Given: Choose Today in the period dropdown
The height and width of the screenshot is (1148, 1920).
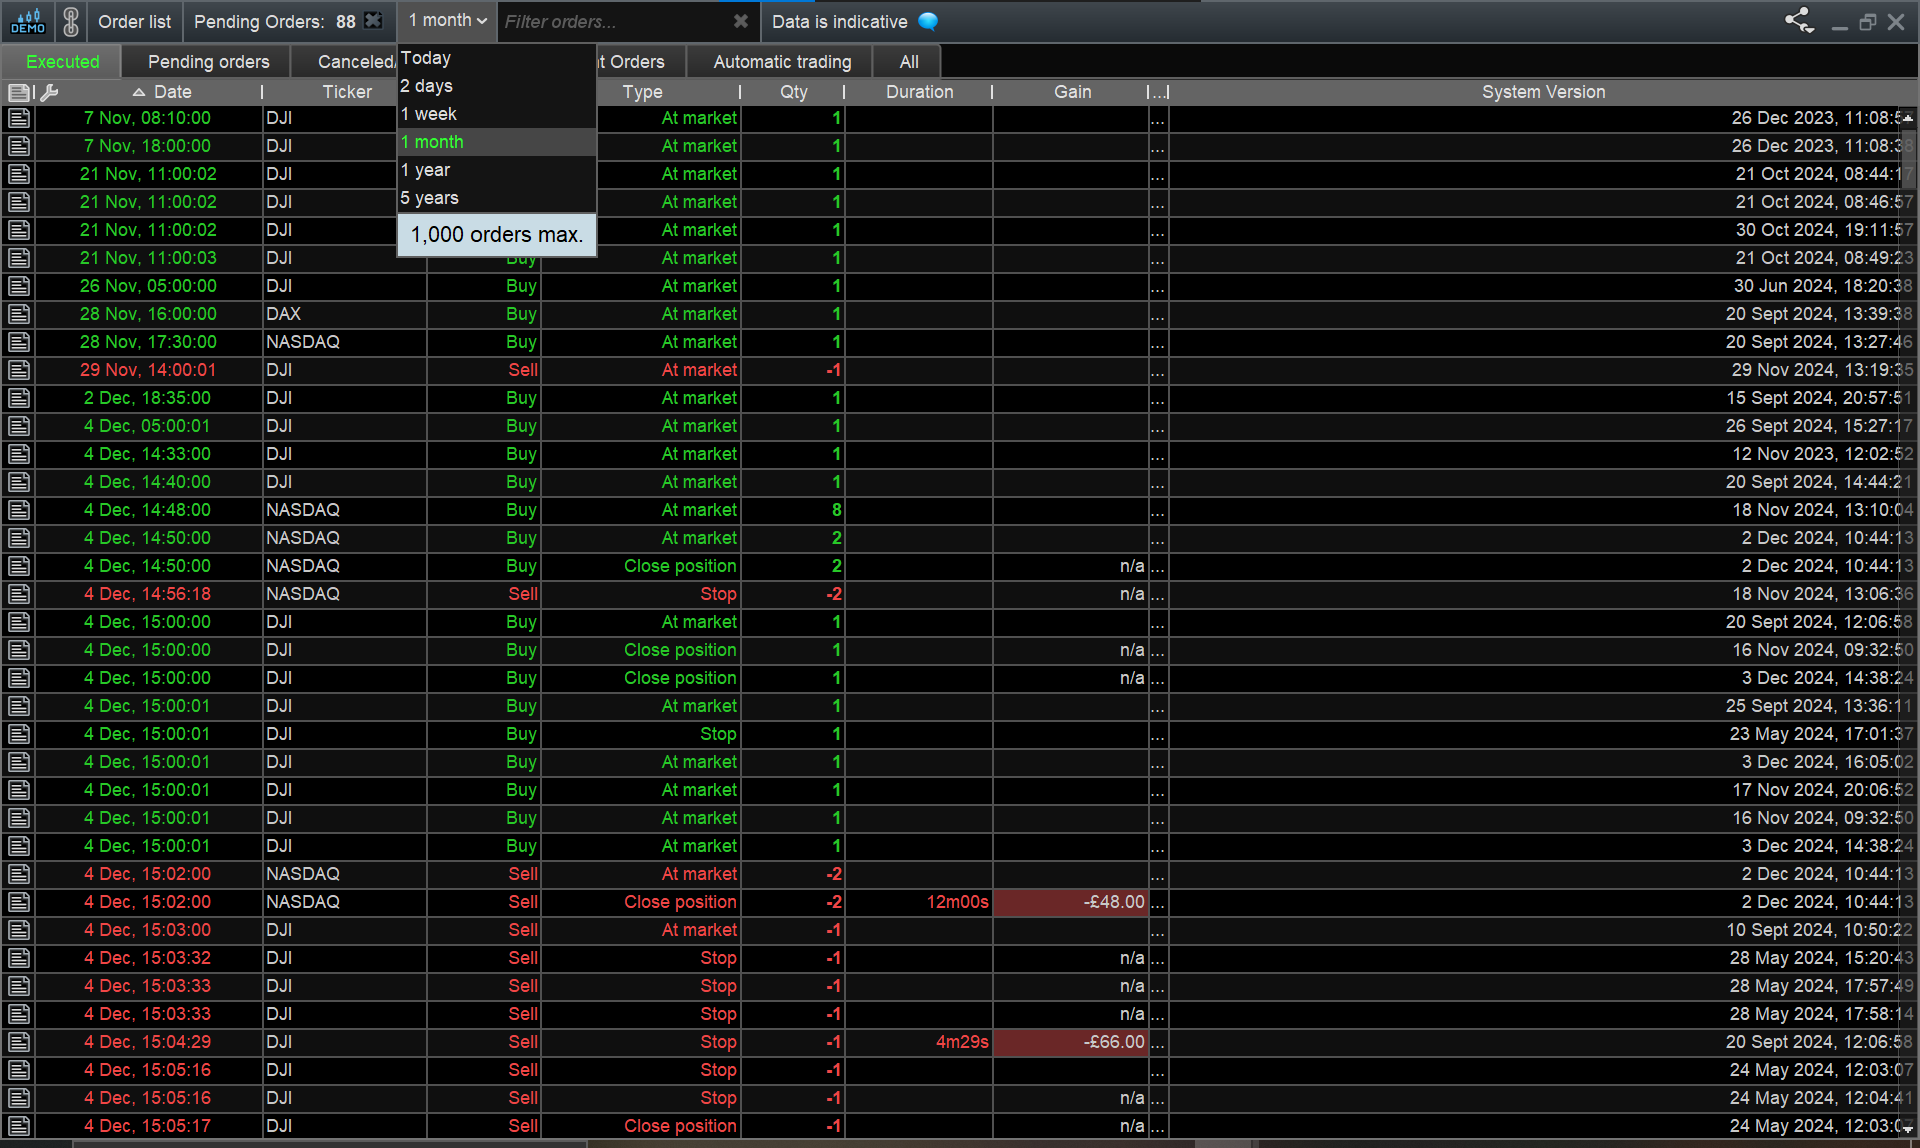Looking at the screenshot, I should point(426,58).
